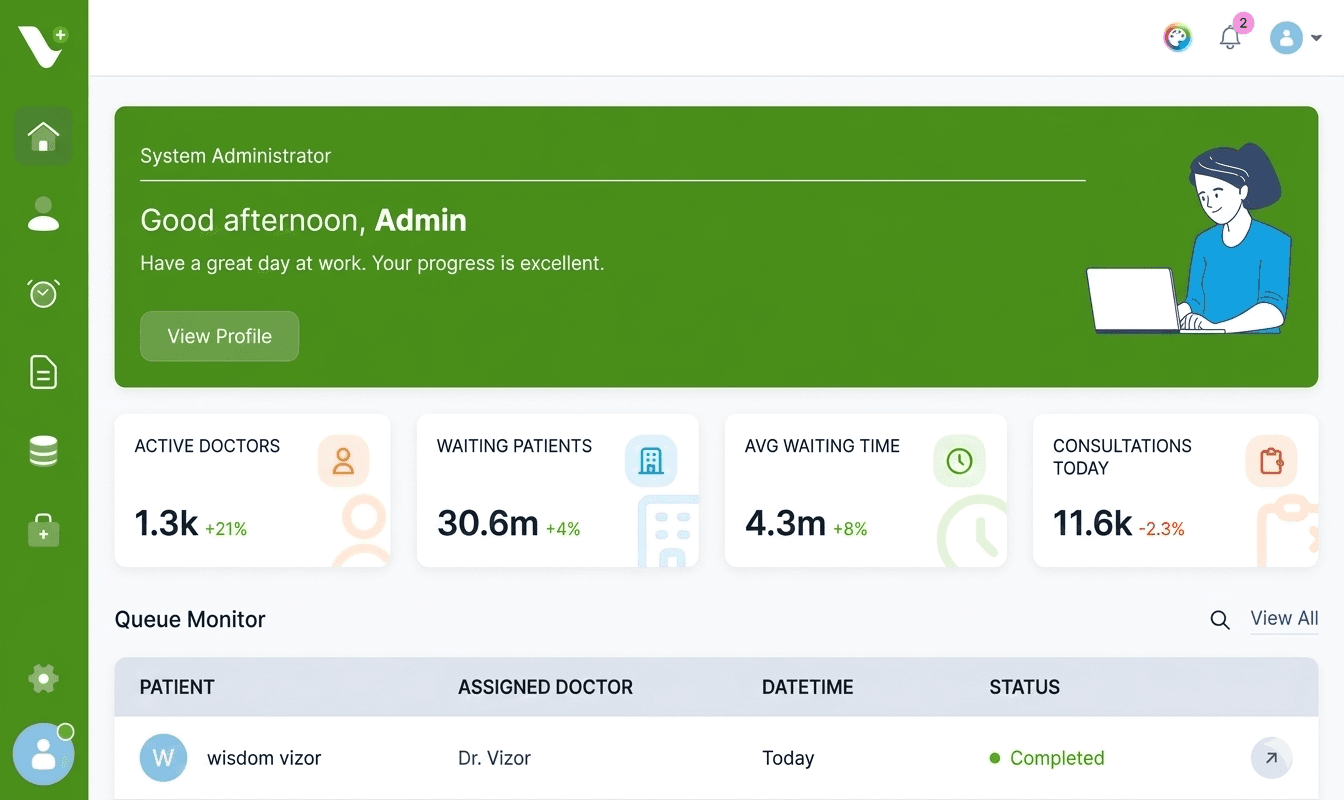The width and height of the screenshot is (1344, 800).
Task: Open the medical kit sidebar icon
Action: (x=43, y=530)
